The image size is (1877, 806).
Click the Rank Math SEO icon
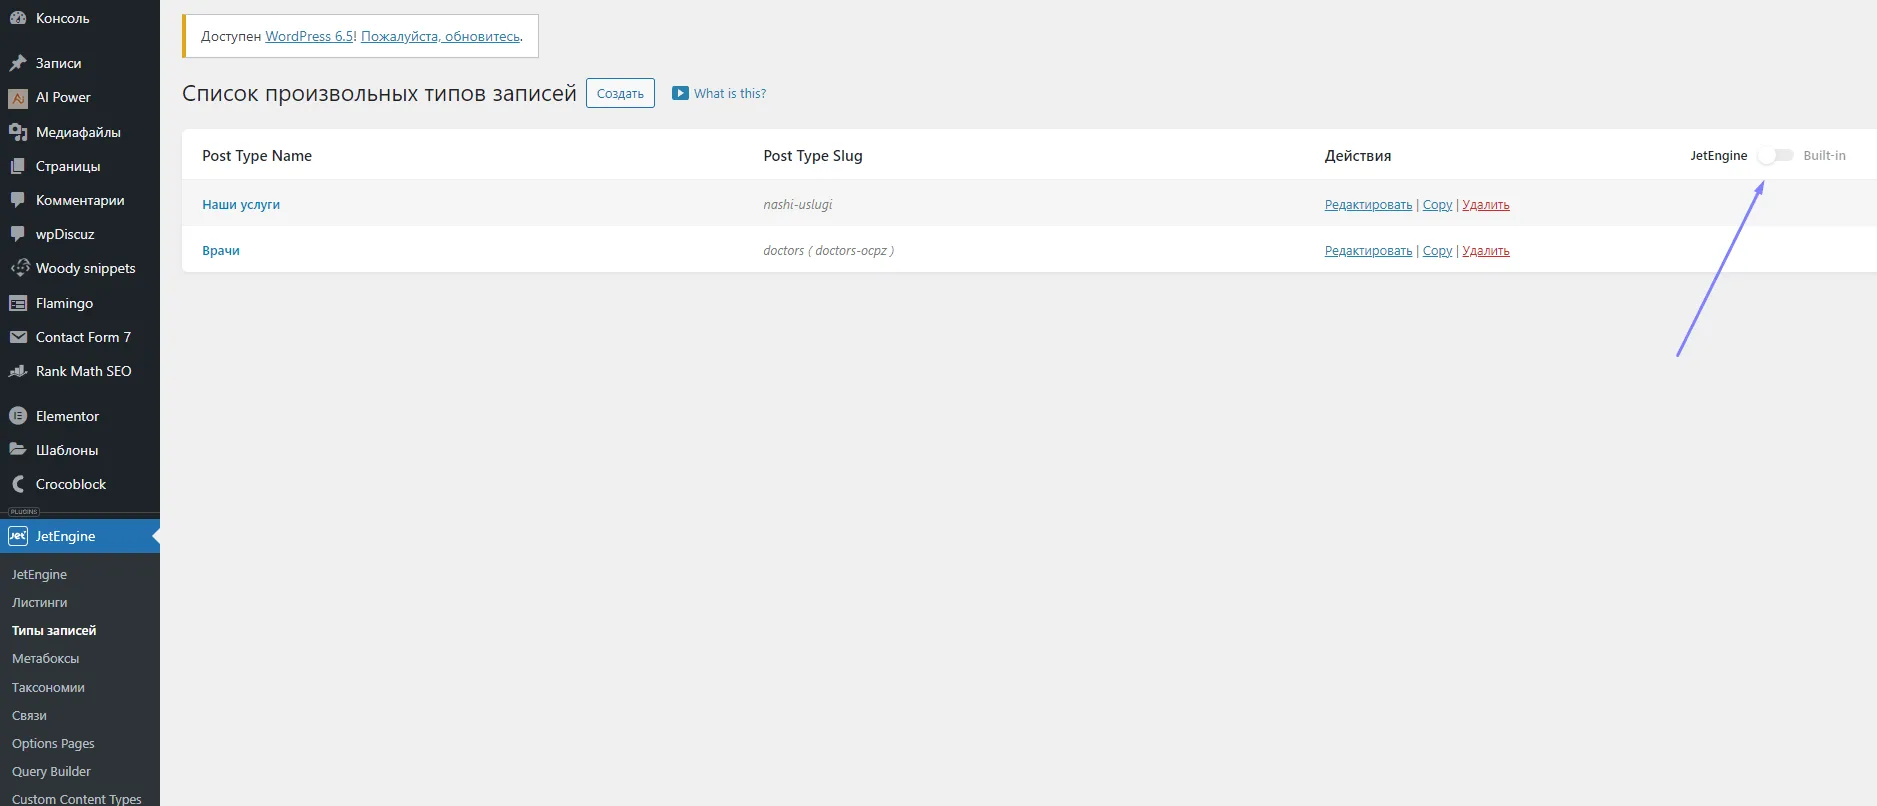pyautogui.click(x=17, y=371)
